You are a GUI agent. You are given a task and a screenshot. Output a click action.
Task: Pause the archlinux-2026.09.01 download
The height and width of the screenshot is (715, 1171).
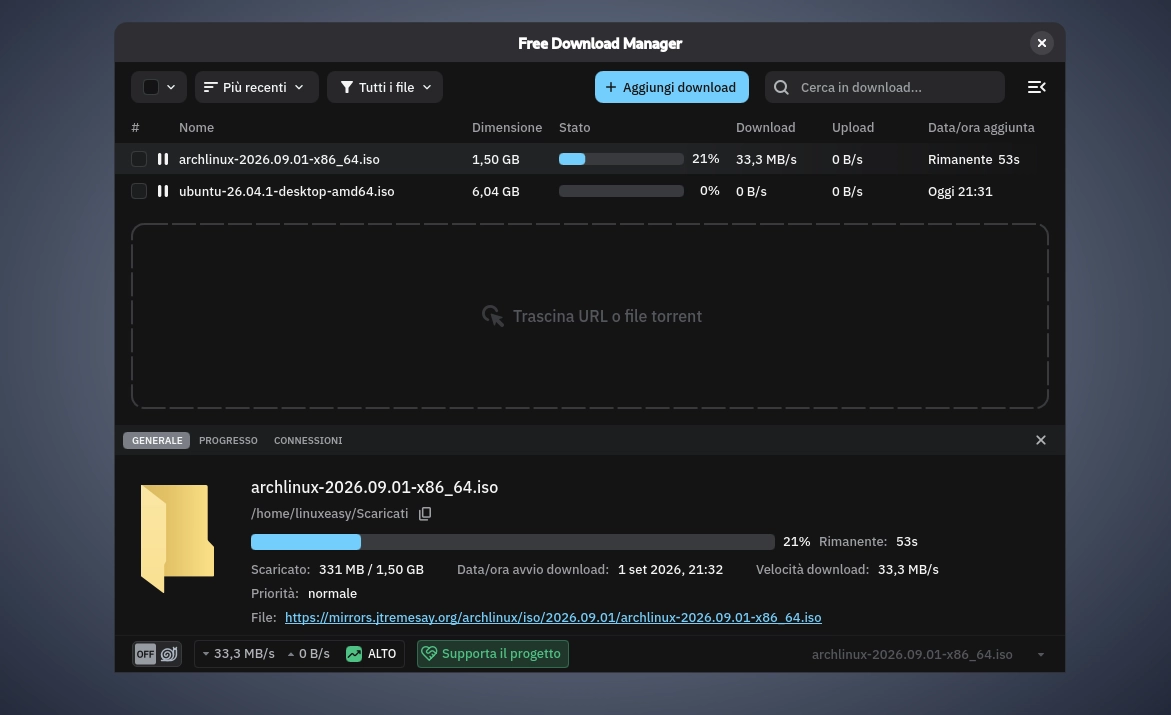pos(163,159)
